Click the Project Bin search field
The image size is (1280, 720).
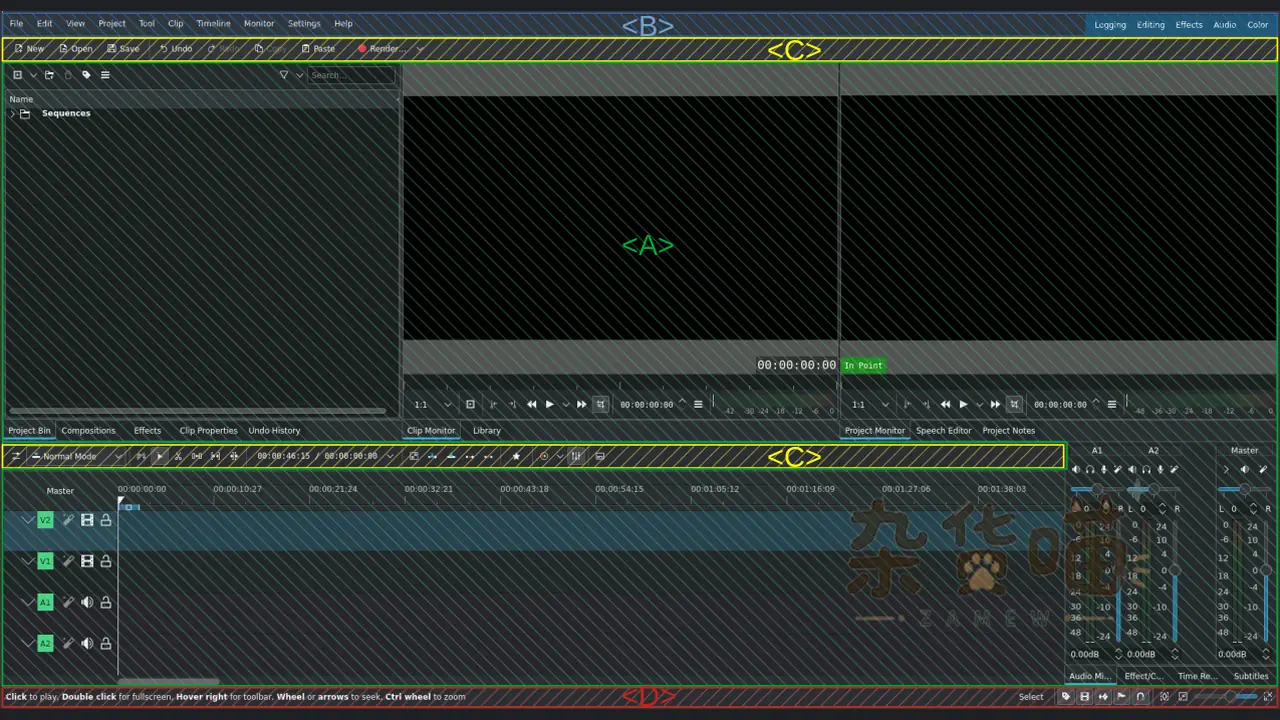click(x=350, y=75)
